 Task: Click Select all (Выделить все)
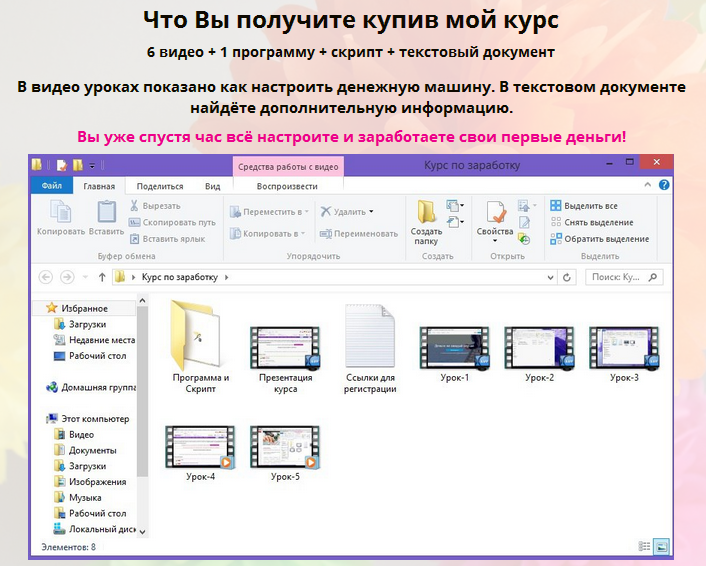tap(584, 206)
